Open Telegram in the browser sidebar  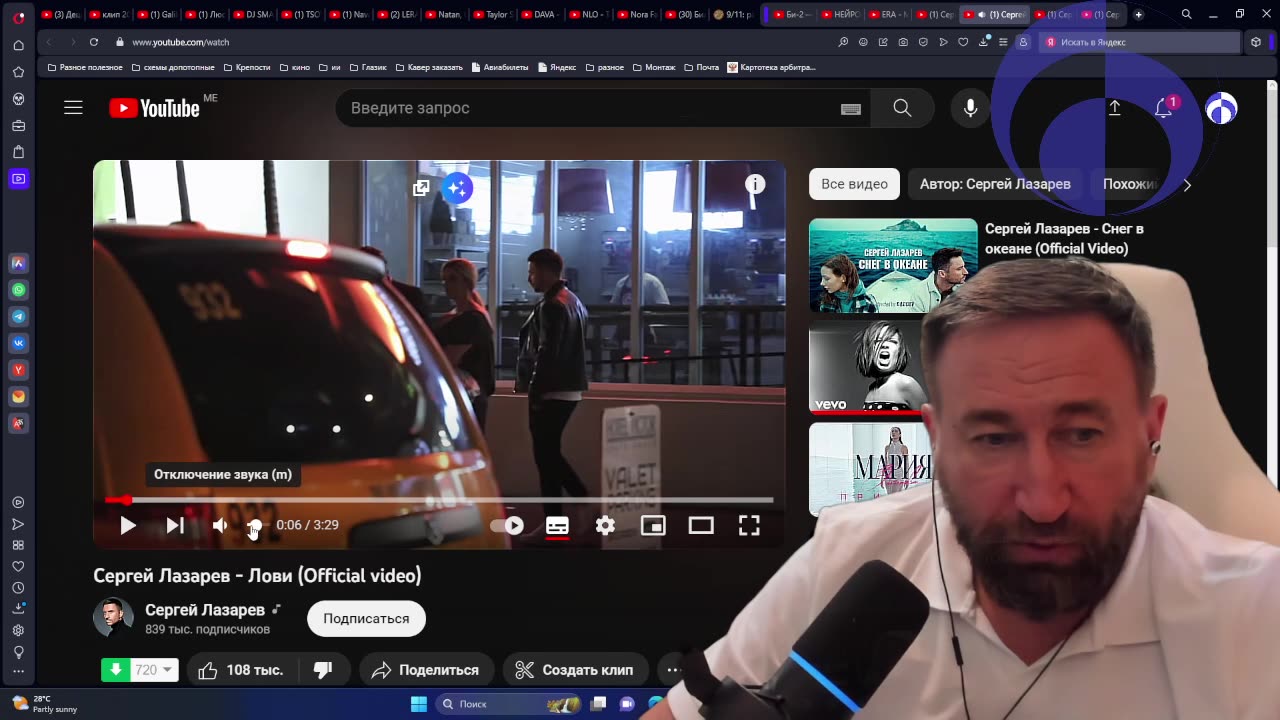pos(18,316)
